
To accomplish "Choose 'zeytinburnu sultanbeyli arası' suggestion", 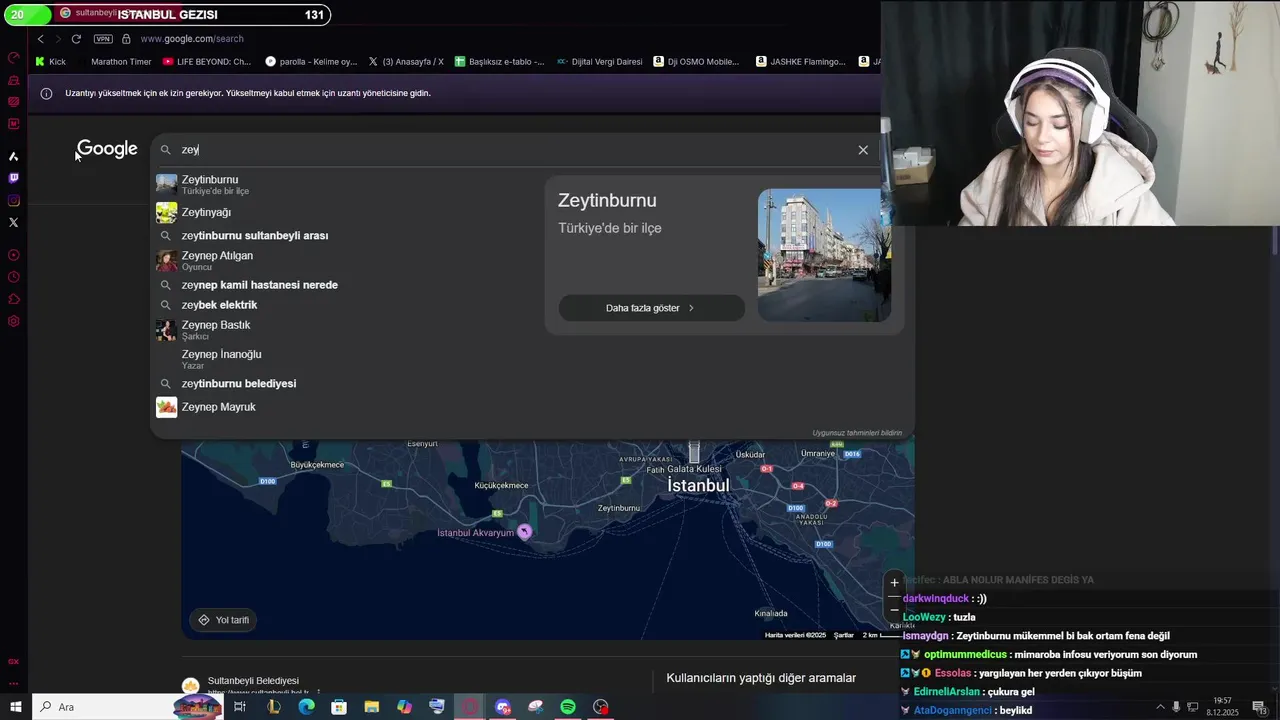I will click(x=345, y=236).
